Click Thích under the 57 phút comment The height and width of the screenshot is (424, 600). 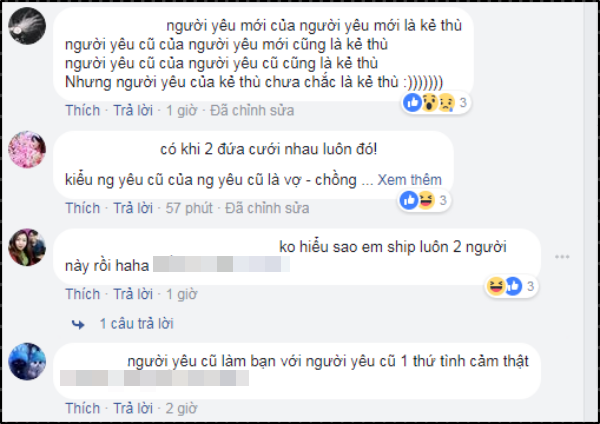[83, 208]
